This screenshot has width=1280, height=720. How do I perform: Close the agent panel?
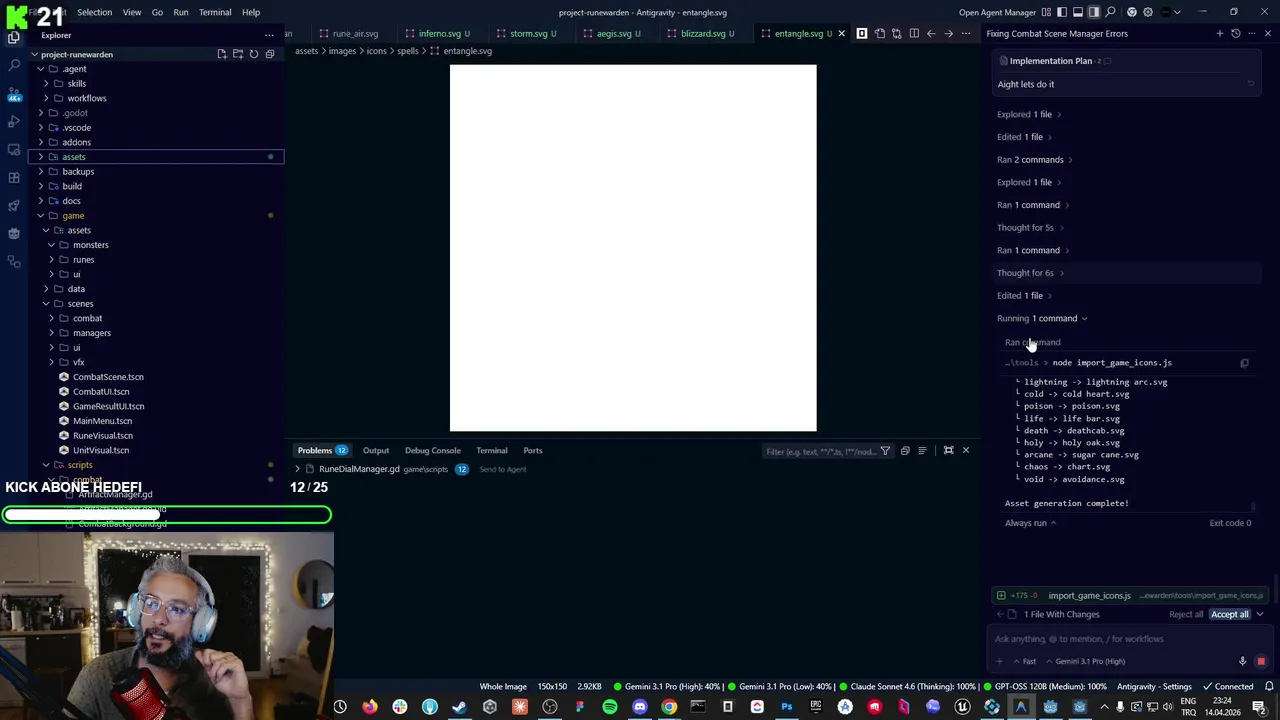[x=1268, y=33]
